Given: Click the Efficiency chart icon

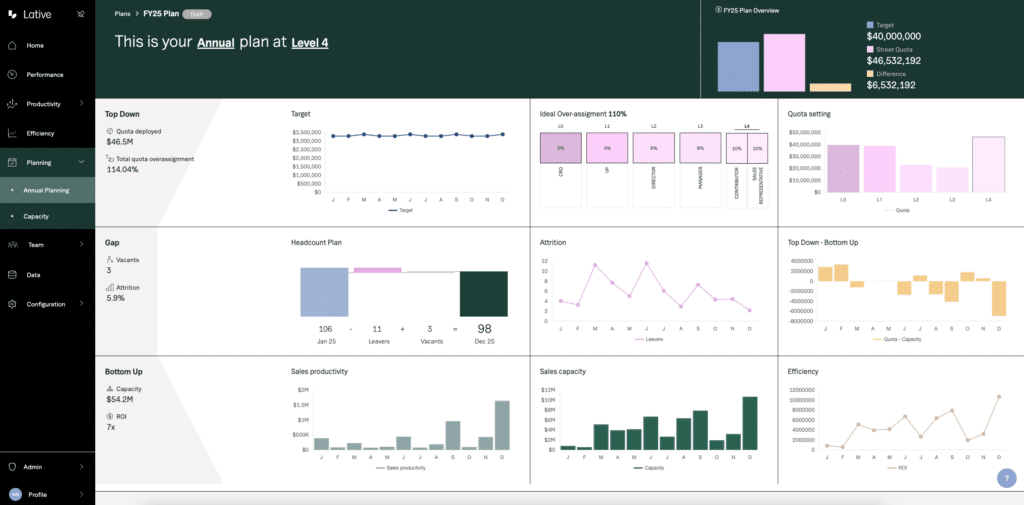Looking at the screenshot, I should pos(12,133).
